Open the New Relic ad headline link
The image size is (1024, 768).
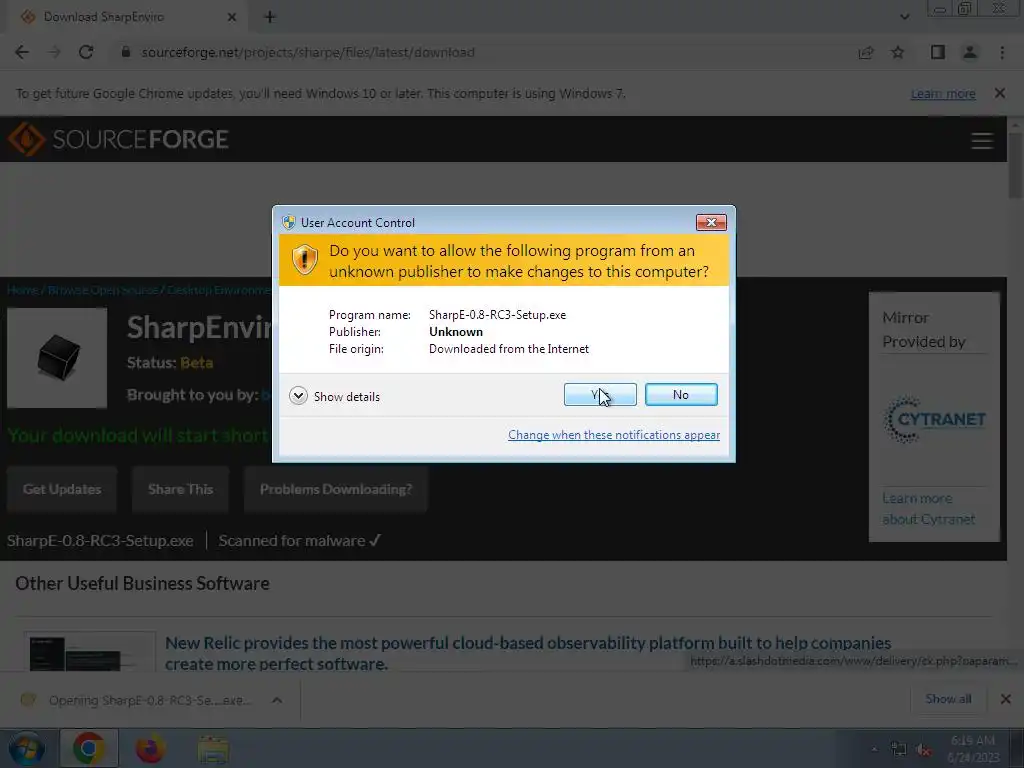coord(528,653)
